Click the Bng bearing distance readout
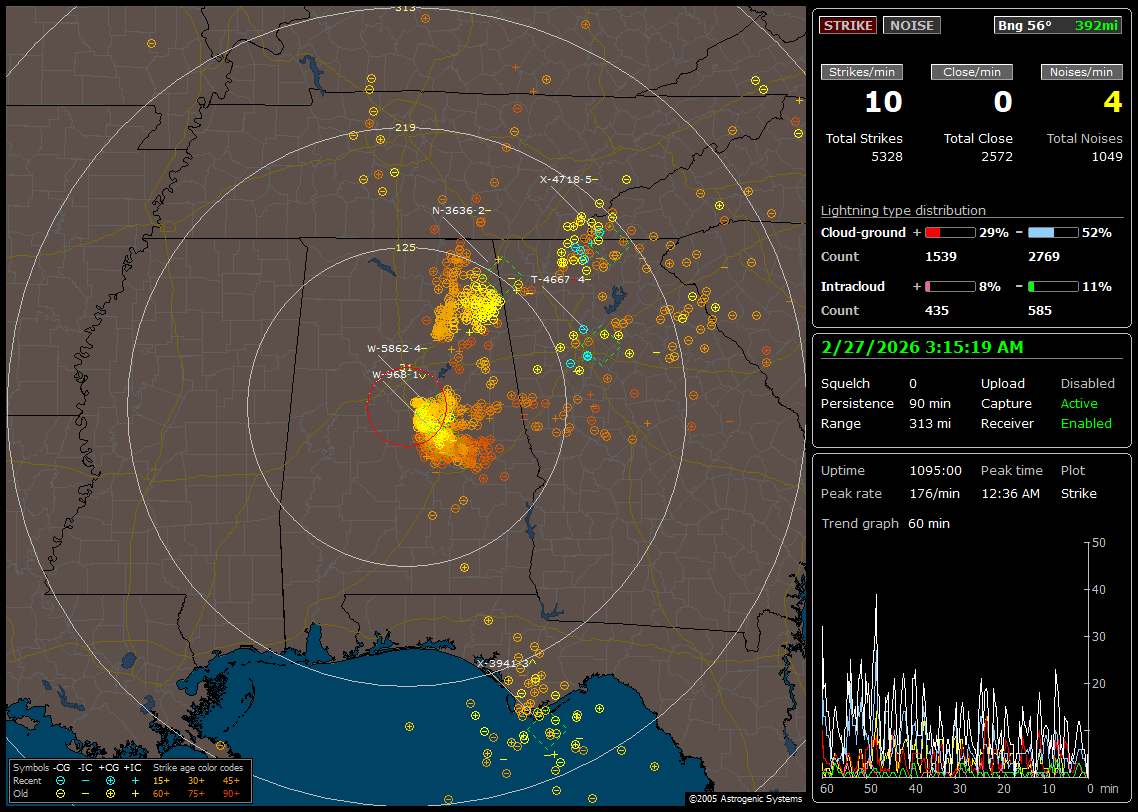This screenshot has width=1138, height=812. [x=1057, y=25]
